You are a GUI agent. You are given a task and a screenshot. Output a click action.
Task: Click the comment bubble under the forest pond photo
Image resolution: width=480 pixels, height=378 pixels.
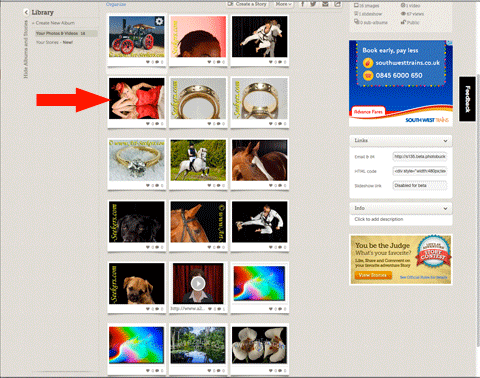pyautogui.click(x=219, y=370)
